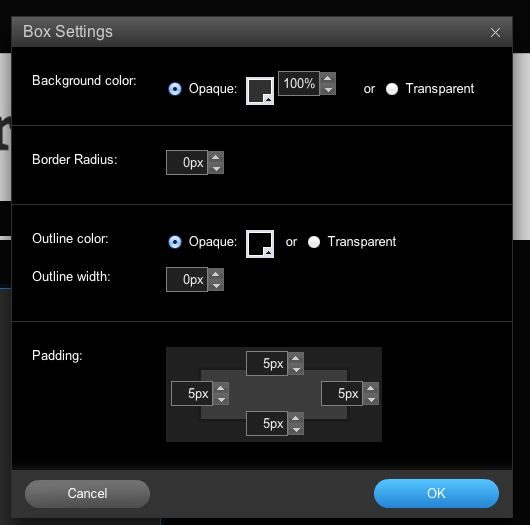
Task: Increase background opacity with up arrow
Action: 328,78
